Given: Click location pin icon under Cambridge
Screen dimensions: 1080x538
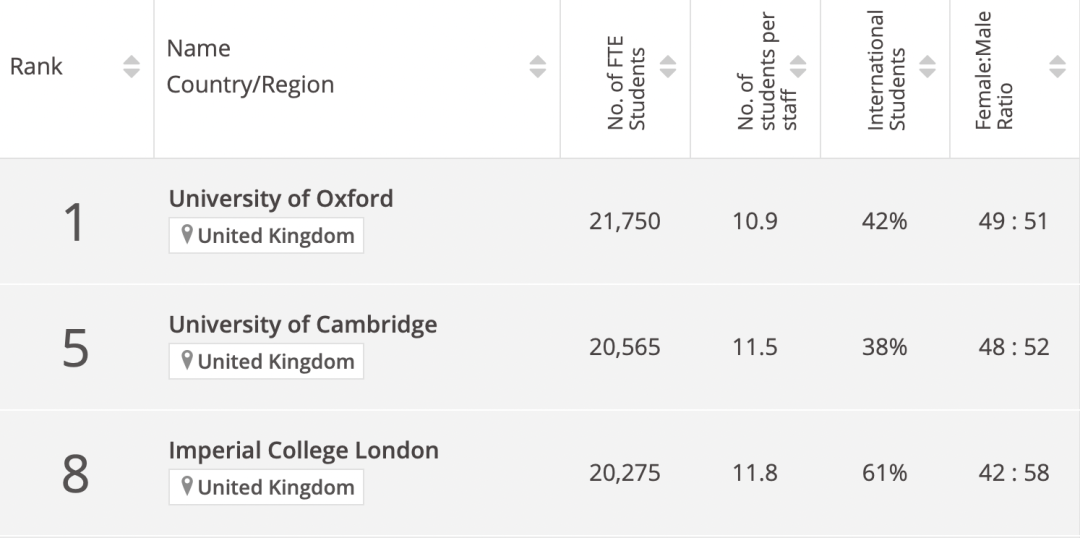Looking at the screenshot, I should 186,360.
